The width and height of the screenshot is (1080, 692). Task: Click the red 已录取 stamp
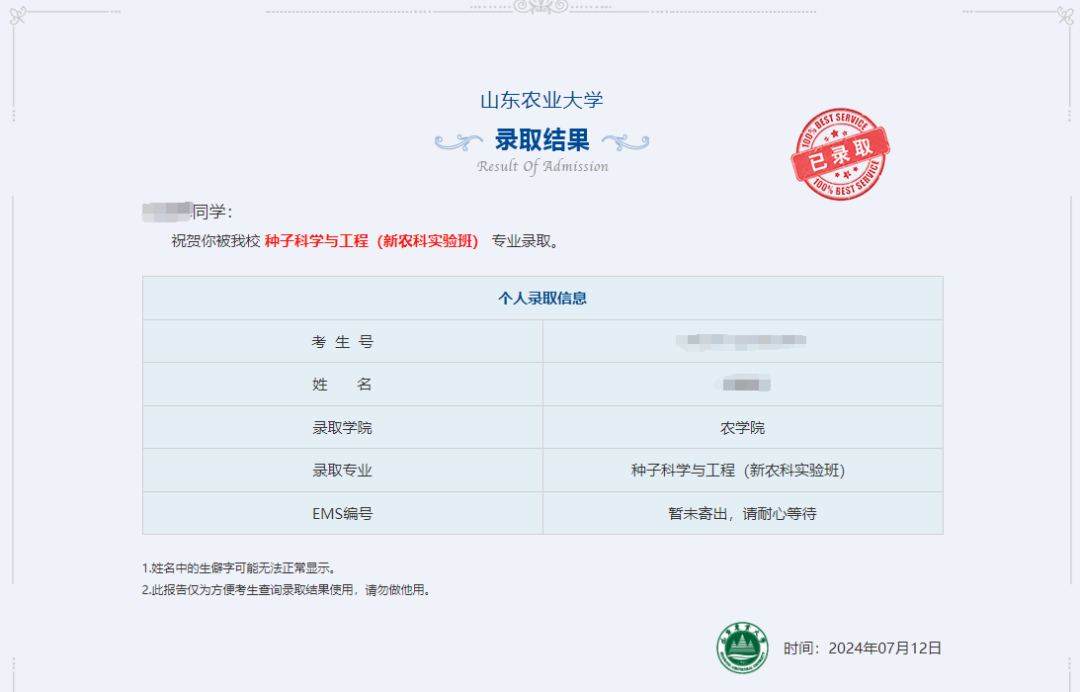pyautogui.click(x=840, y=154)
